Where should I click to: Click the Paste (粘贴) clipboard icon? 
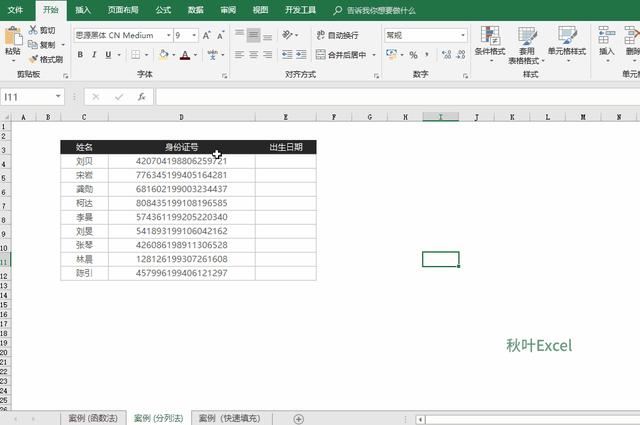(x=13, y=36)
